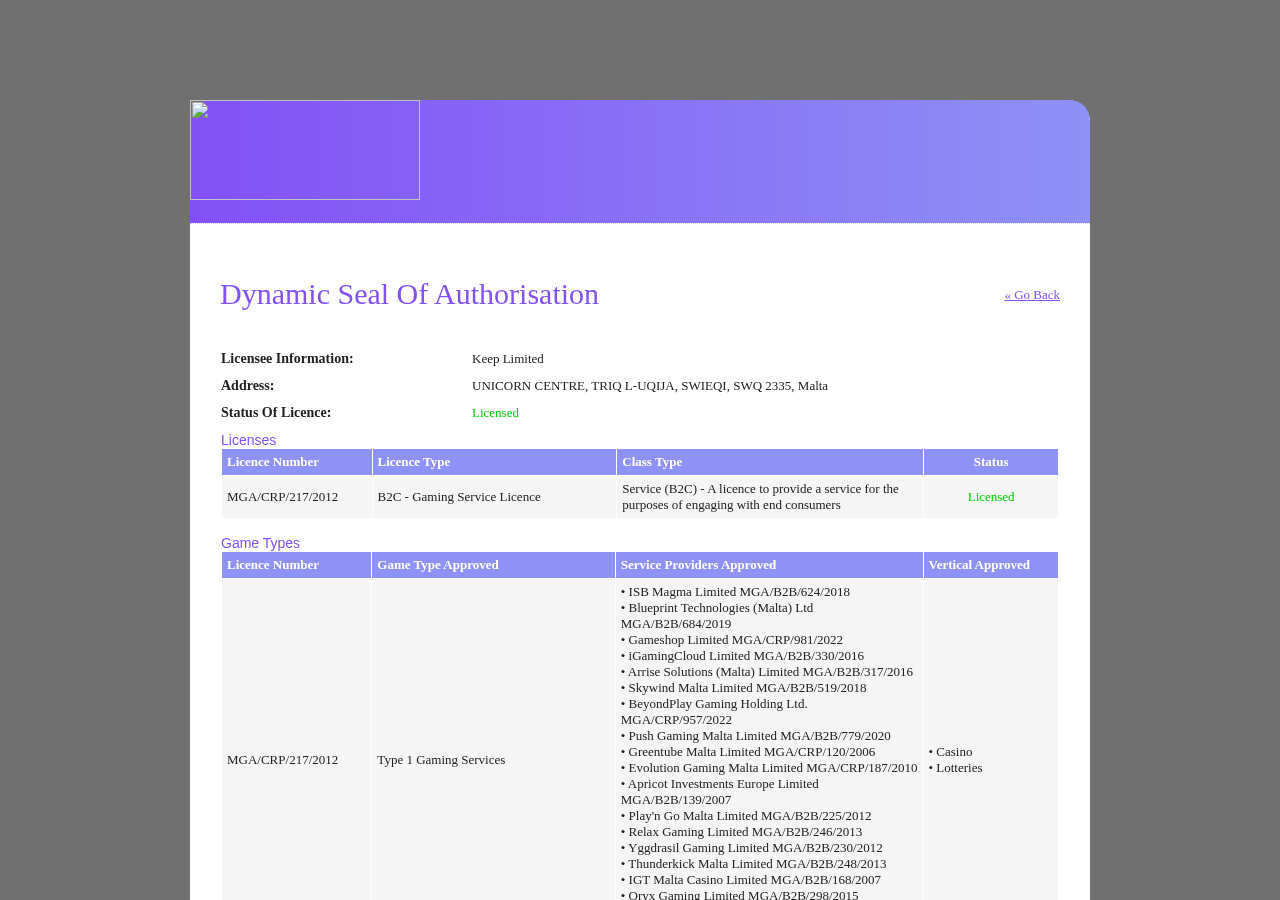
Task: Click the Address label
Action: tap(247, 386)
